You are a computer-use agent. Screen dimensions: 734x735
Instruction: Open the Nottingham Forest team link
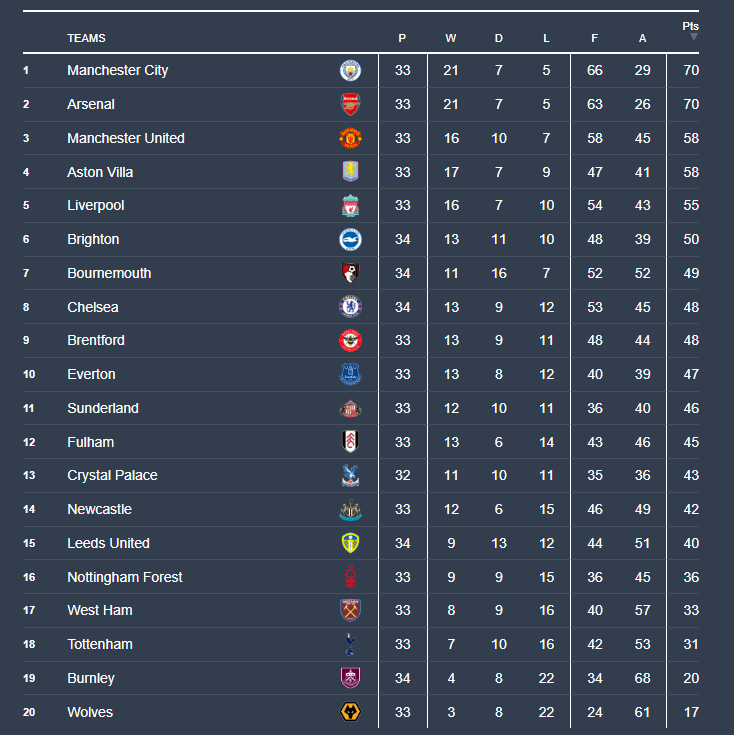tap(125, 577)
